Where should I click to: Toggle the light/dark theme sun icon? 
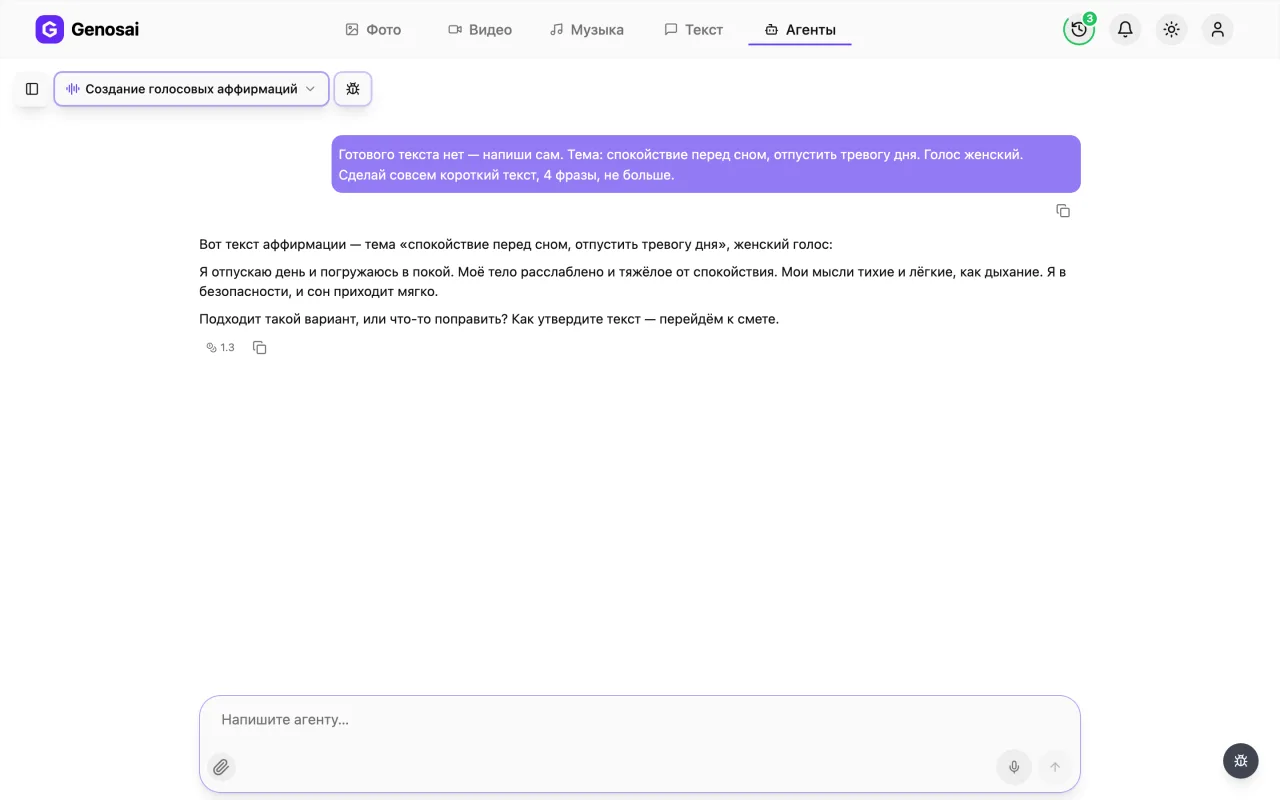point(1171,29)
